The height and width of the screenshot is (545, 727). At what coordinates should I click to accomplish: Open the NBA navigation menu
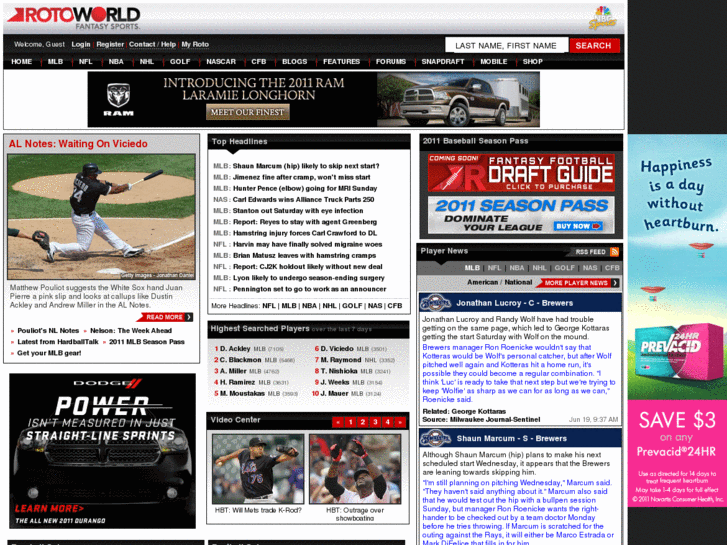point(116,62)
